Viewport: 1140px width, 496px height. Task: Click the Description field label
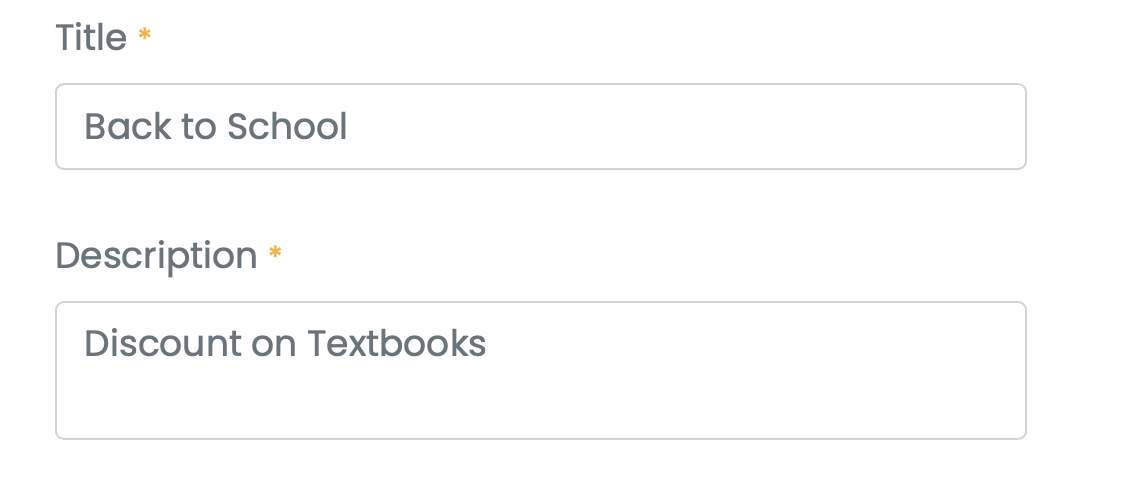coord(156,256)
